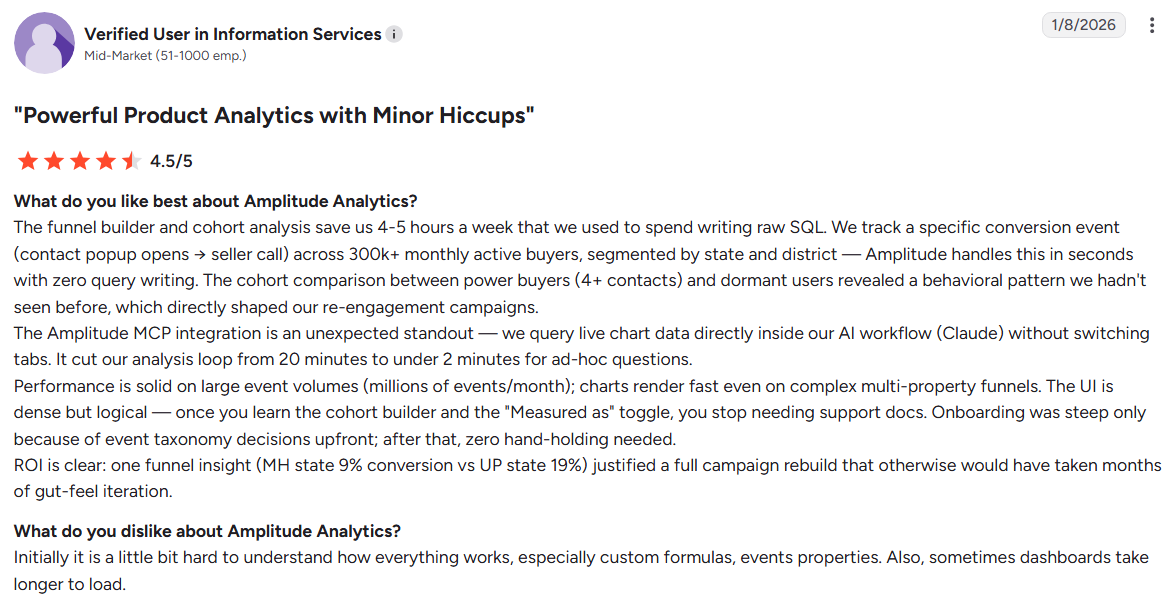Click the 4.5/5 rating score text
Viewport: 1171px width, 602px height.
[x=171, y=161]
